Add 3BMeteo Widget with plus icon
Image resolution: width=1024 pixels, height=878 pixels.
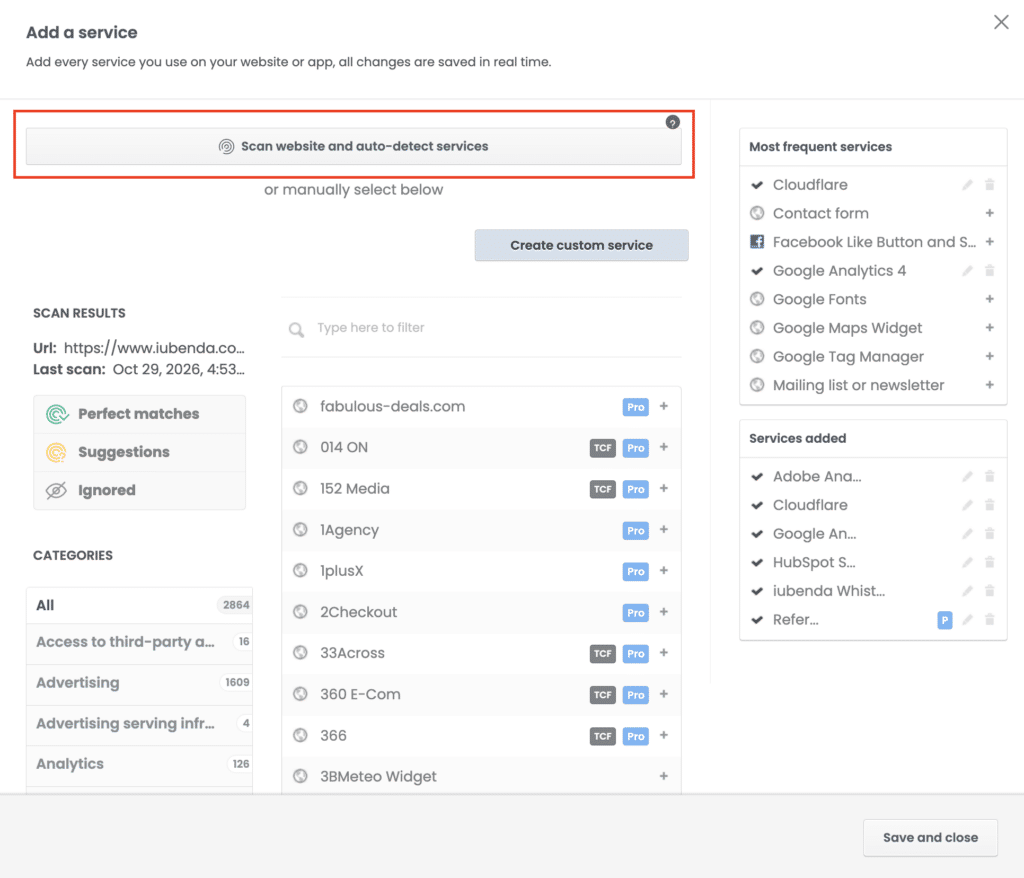pyautogui.click(x=664, y=777)
